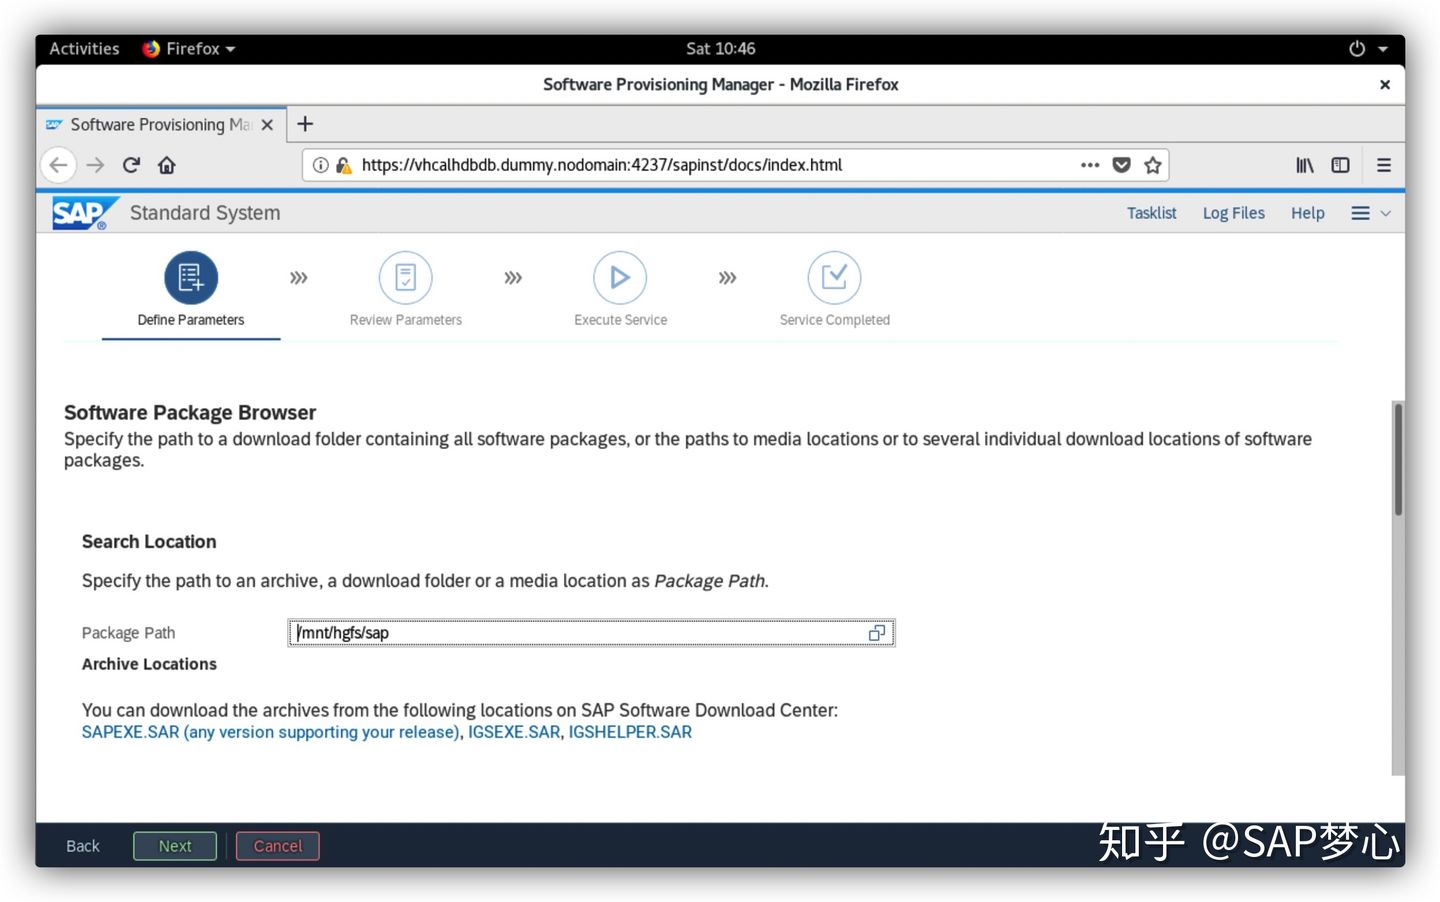Toggle Firefox sidebar view
This screenshot has height=902, width=1440.
[1341, 165]
